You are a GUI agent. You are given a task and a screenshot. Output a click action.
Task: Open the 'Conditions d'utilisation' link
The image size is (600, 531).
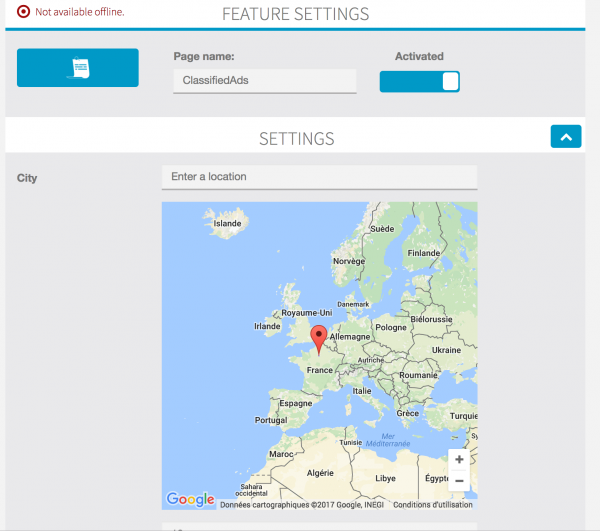click(x=433, y=504)
